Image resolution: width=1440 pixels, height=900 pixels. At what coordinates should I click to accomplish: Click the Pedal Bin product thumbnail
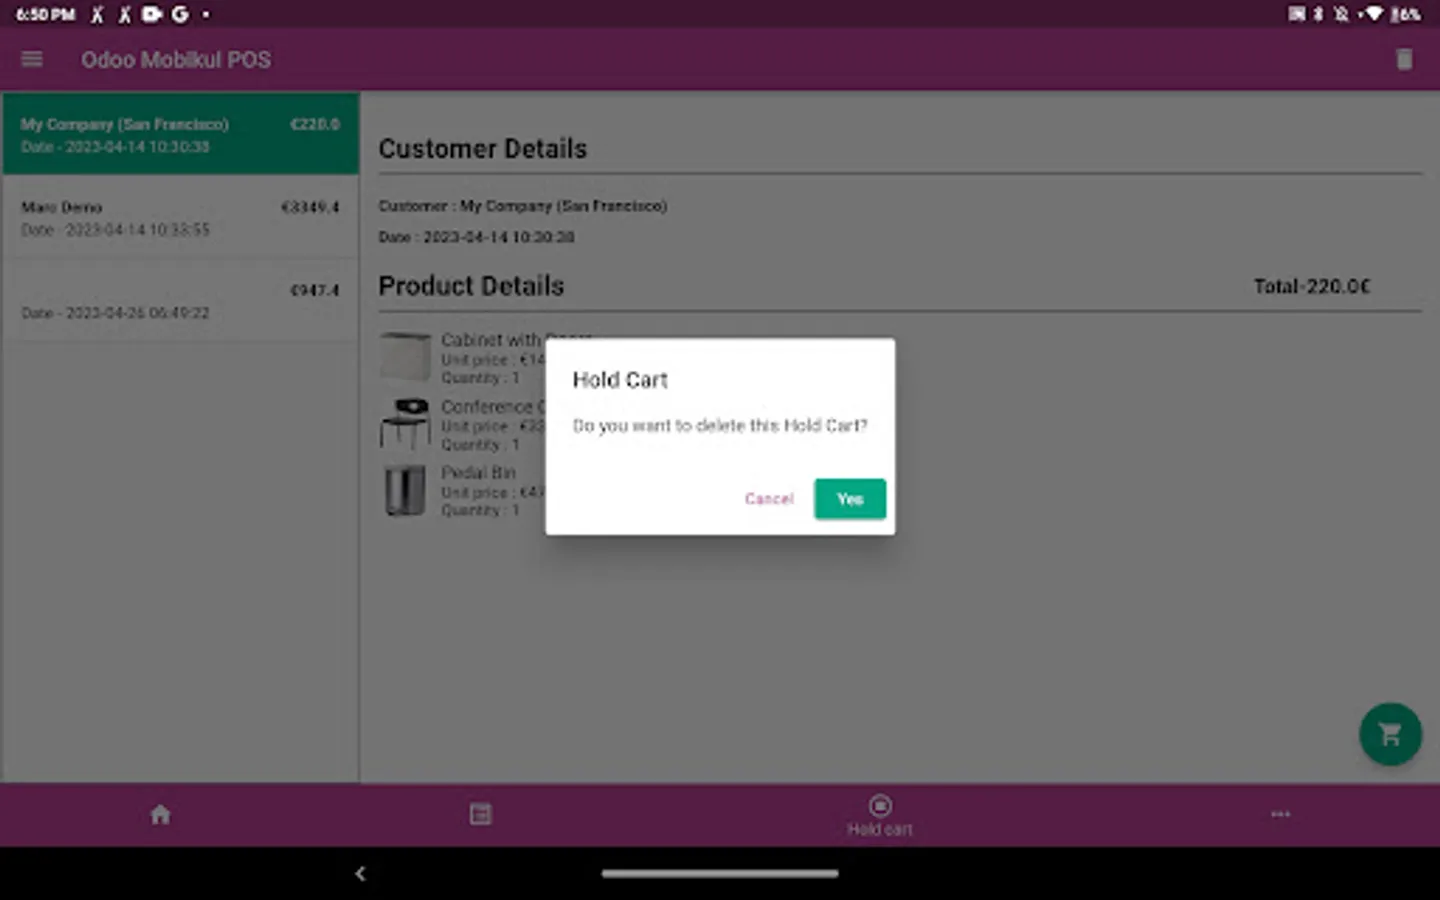[405, 490]
